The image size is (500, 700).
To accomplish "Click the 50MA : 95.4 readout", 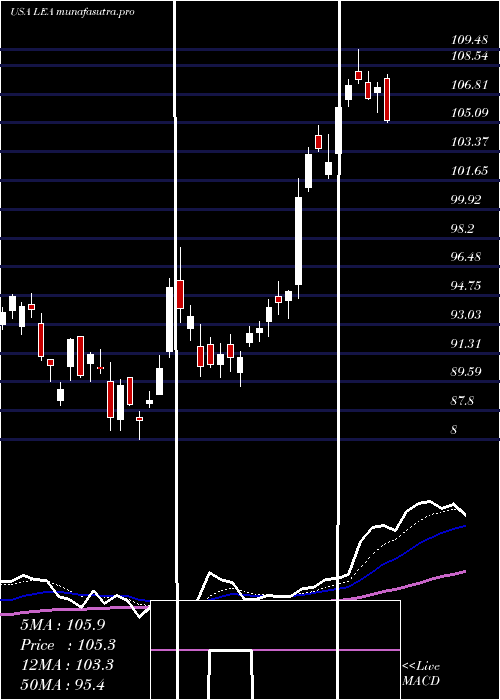I will (62, 685).
